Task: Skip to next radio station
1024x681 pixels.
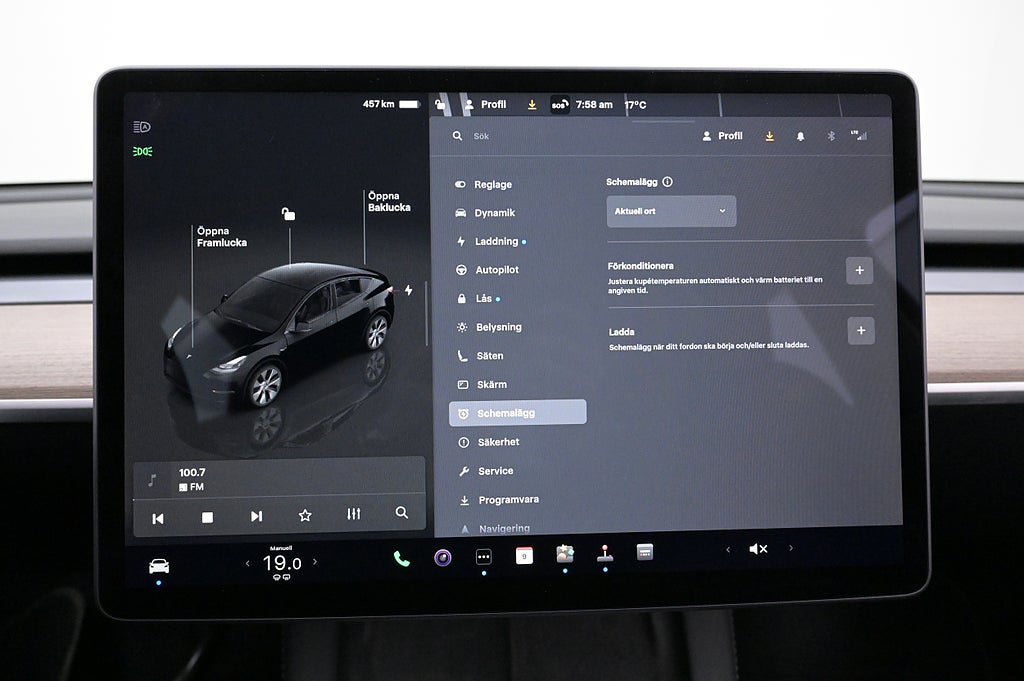Action: click(x=256, y=516)
